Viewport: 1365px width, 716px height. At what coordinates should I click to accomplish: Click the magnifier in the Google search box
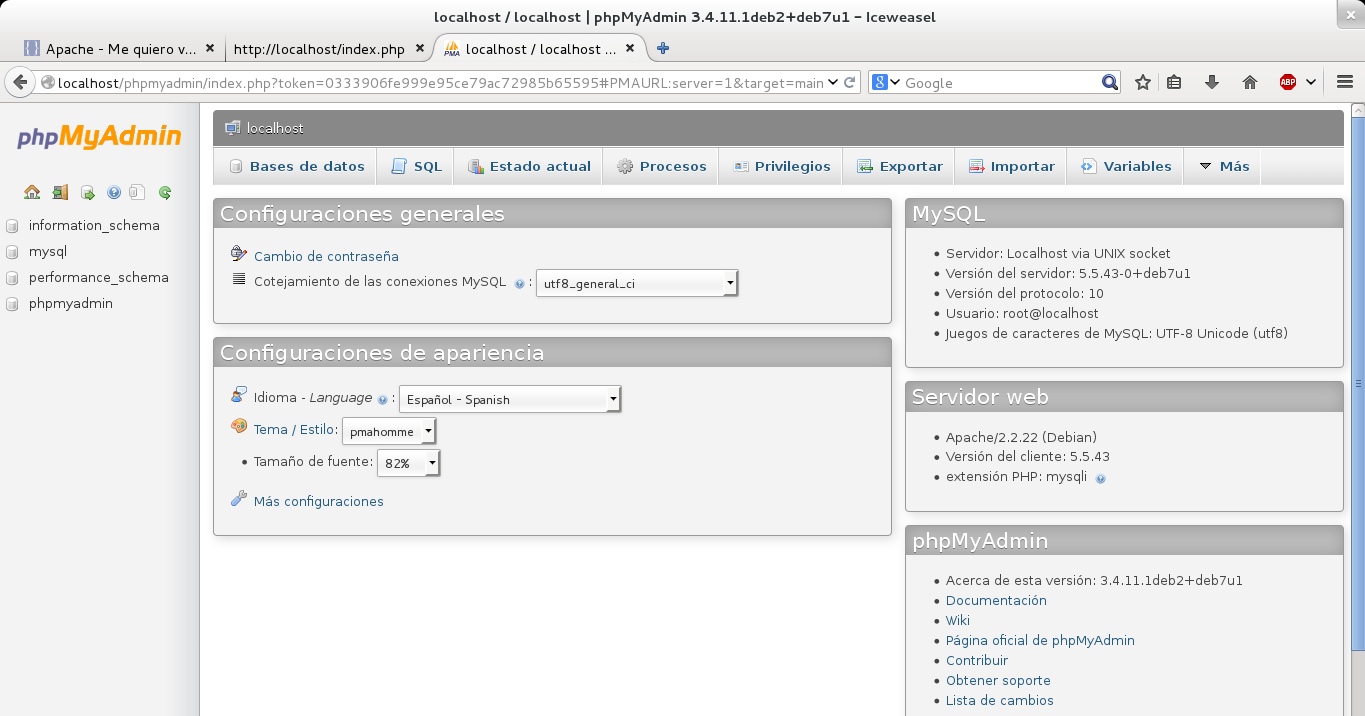[x=1110, y=83]
